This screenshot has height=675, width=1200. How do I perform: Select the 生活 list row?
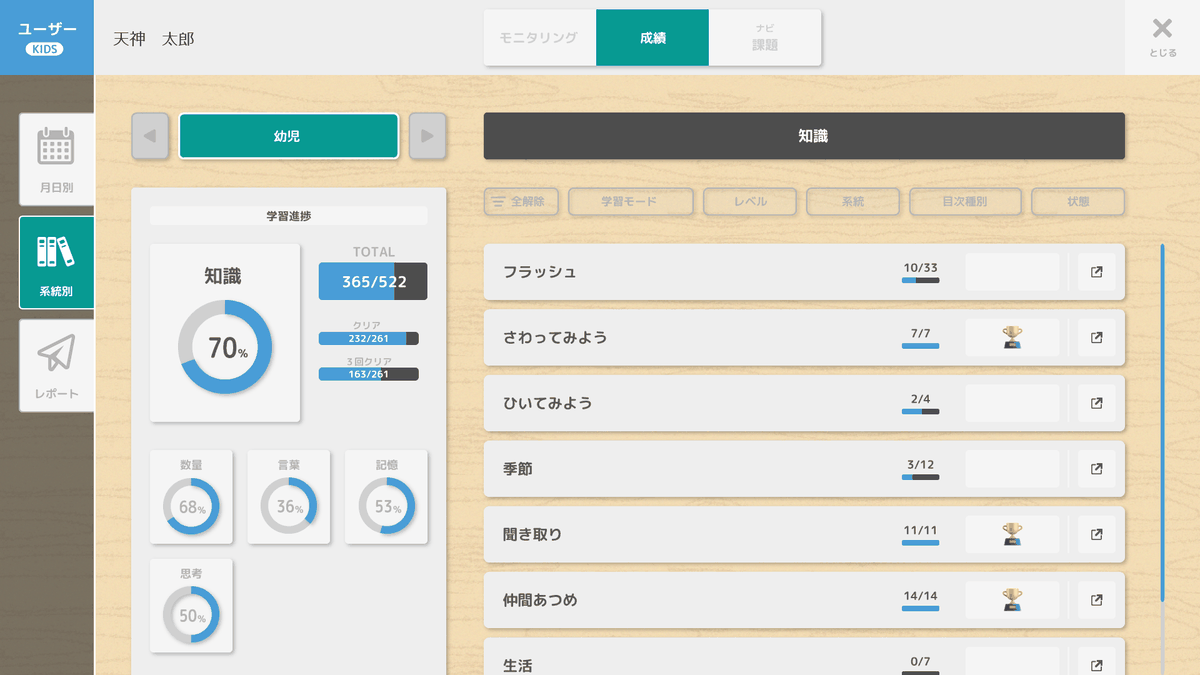click(x=804, y=657)
